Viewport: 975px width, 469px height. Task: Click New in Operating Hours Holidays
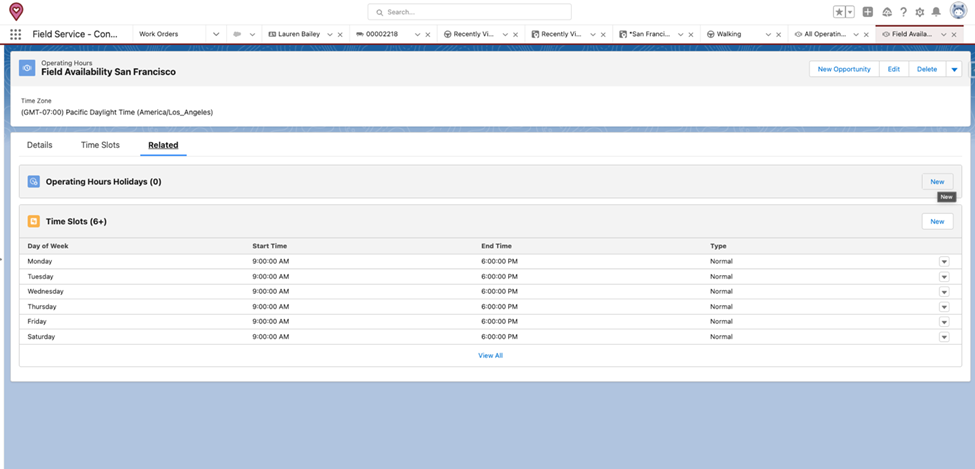(x=937, y=182)
